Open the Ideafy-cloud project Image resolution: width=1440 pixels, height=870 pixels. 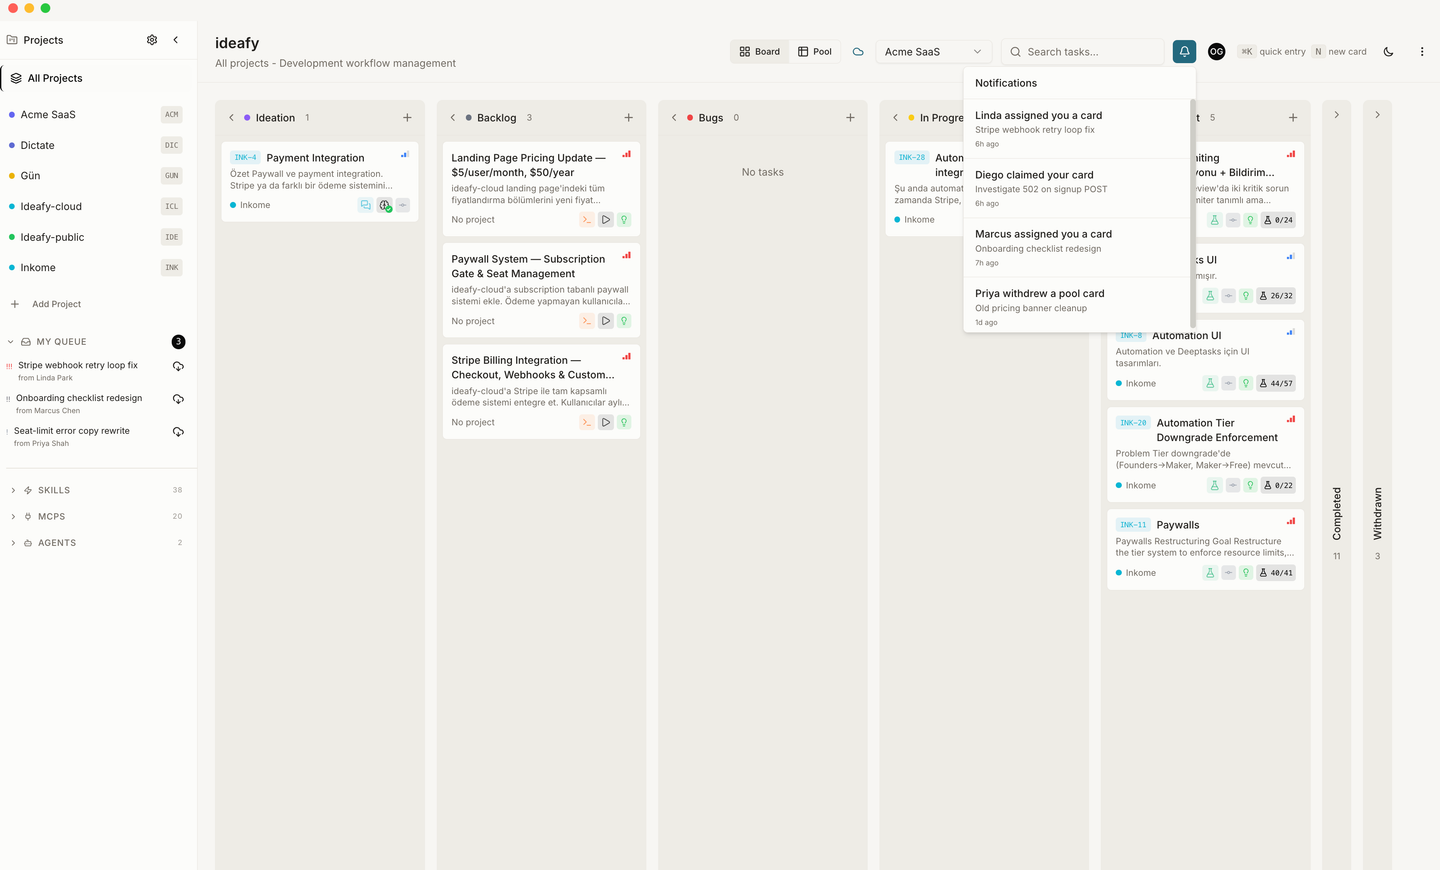(96, 207)
